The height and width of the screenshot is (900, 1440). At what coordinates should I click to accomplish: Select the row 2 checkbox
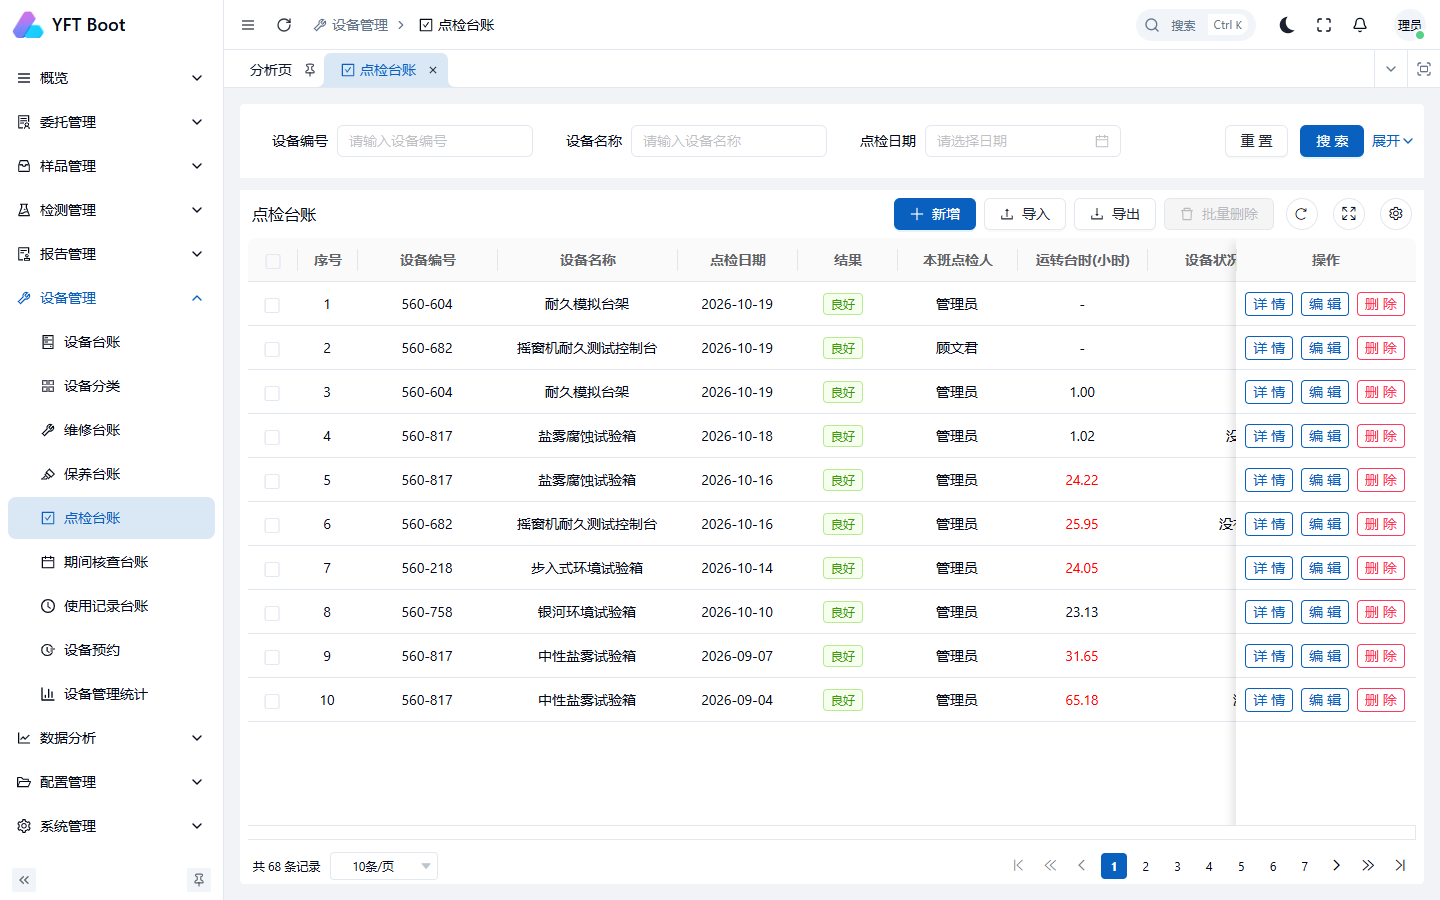pos(272,349)
